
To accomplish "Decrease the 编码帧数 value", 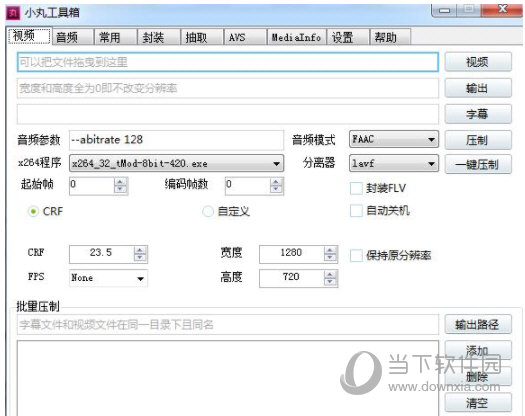I will coord(276,189).
